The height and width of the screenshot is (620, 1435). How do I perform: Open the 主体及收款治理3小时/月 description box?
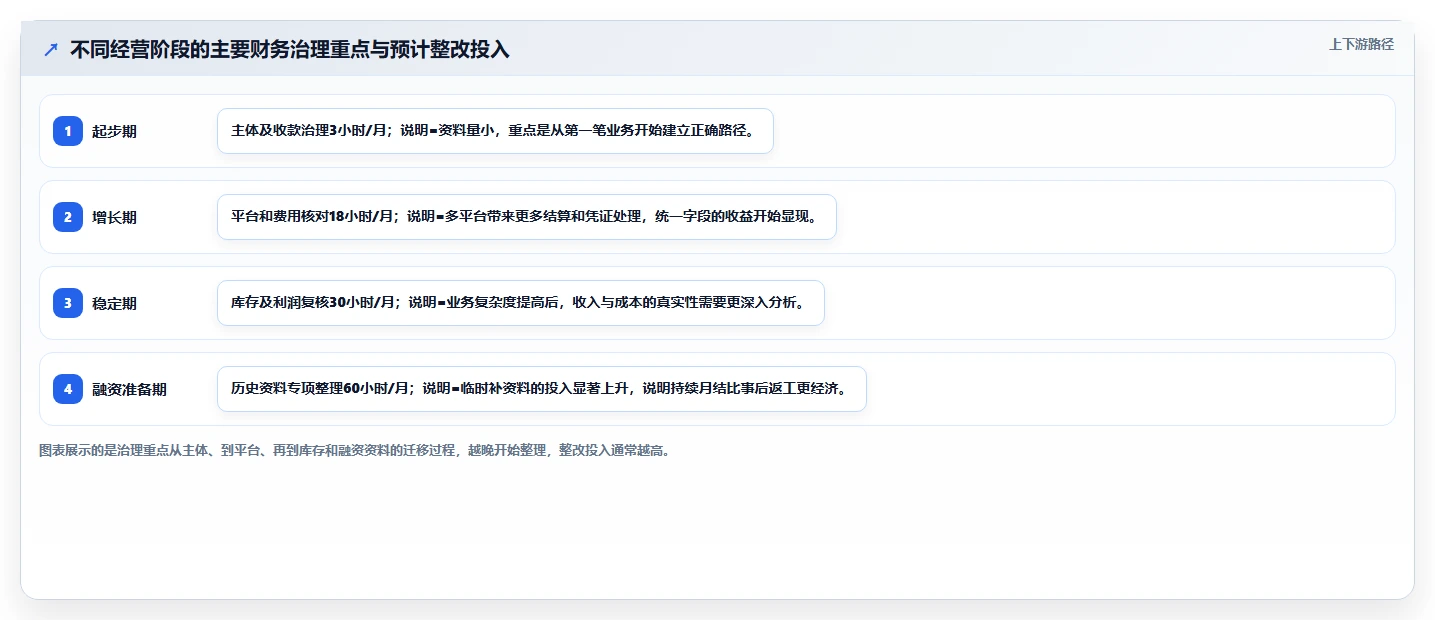[495, 131]
